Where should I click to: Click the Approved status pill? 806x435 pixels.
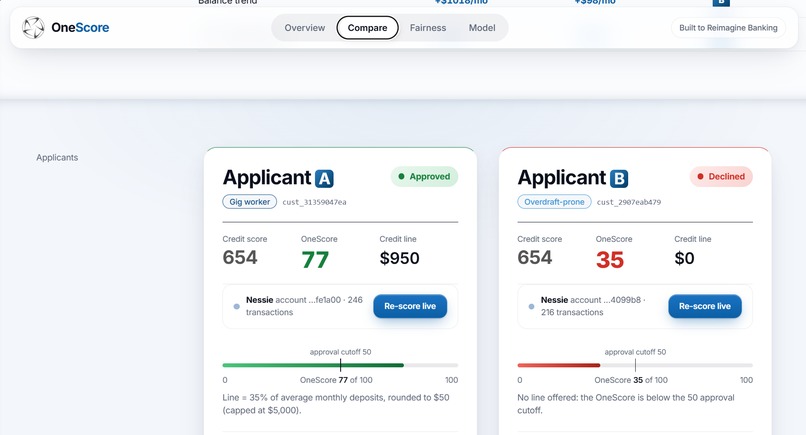[x=424, y=176]
